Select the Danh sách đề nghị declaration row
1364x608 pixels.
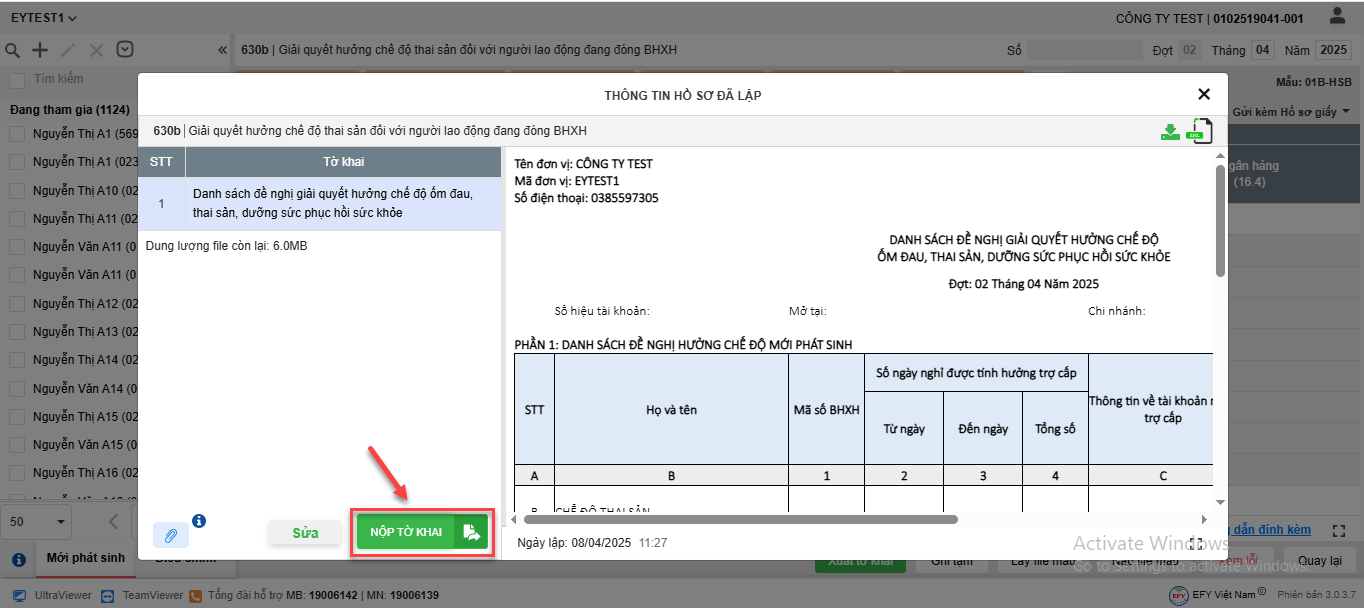[x=320, y=203]
